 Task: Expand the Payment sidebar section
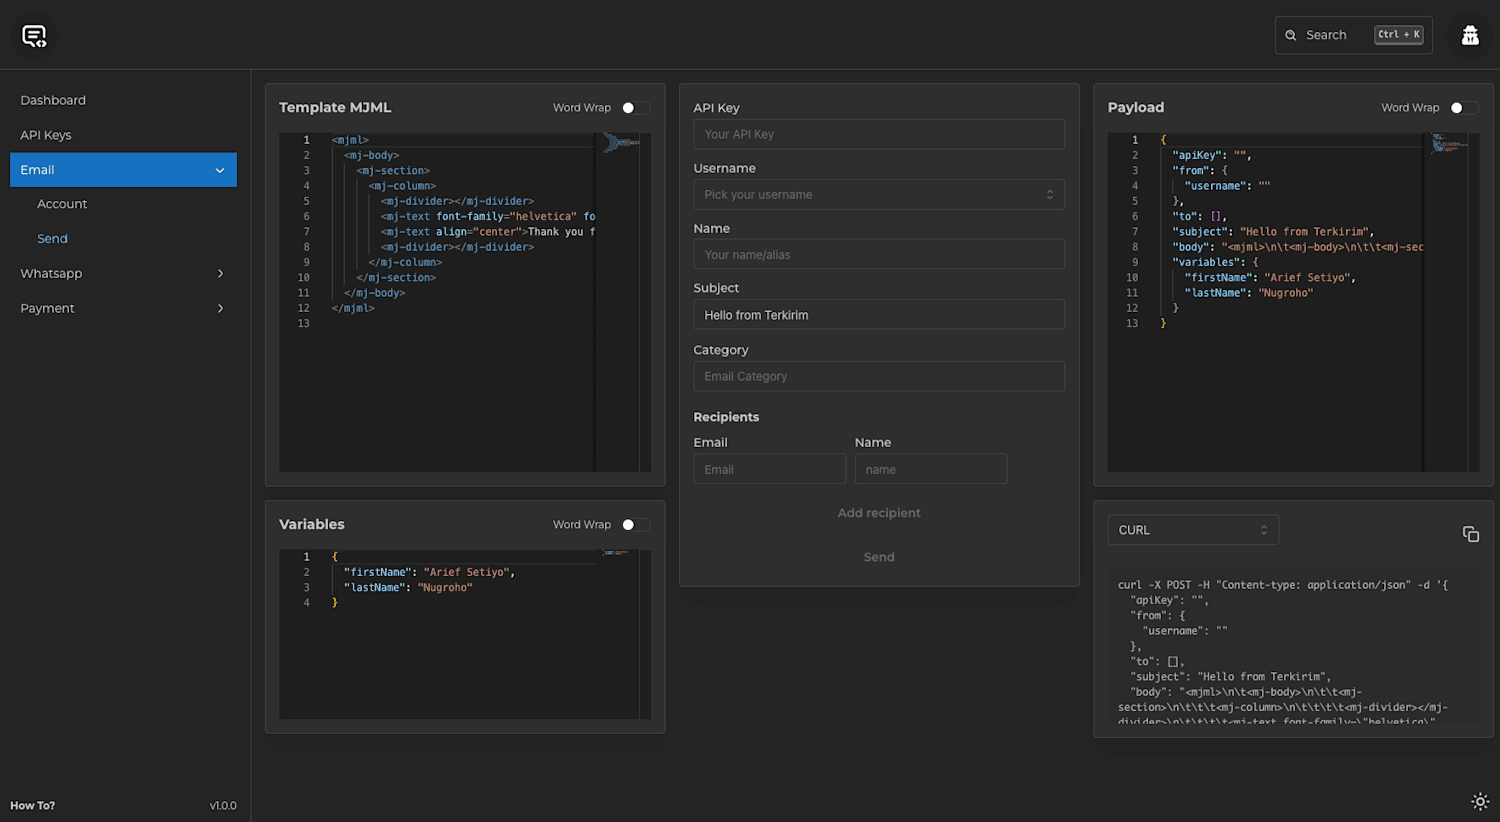pyautogui.click(x=123, y=308)
